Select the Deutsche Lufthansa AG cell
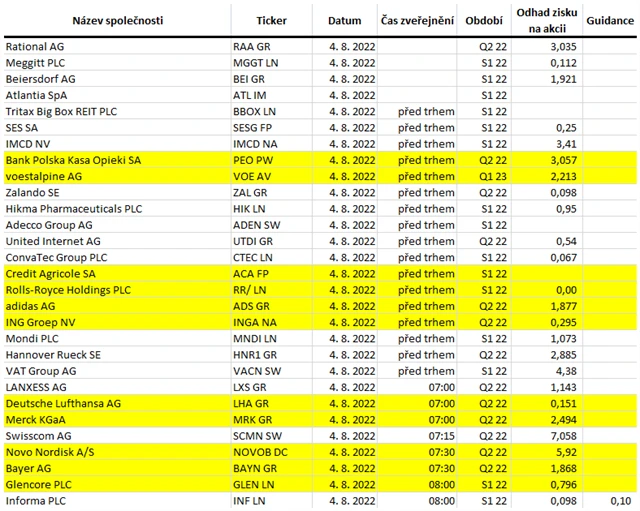The width and height of the screenshot is (640, 511). (x=63, y=403)
